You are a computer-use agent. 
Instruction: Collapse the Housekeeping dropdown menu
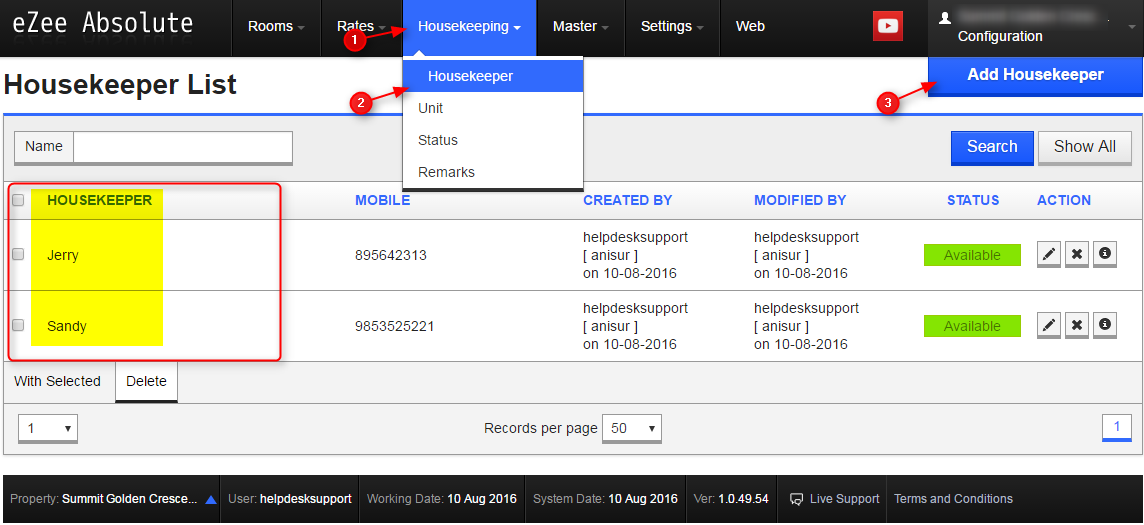(469, 27)
